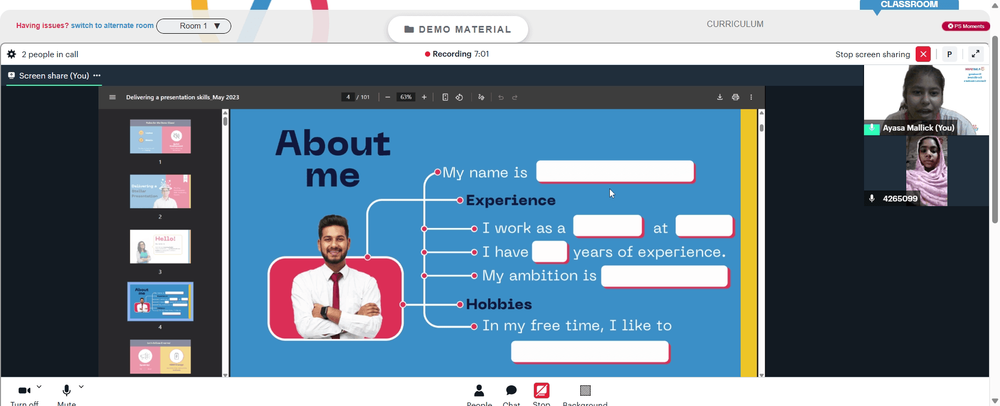Expand camera options chevron
Viewport: 1000px width, 406px height.
click(x=39, y=387)
